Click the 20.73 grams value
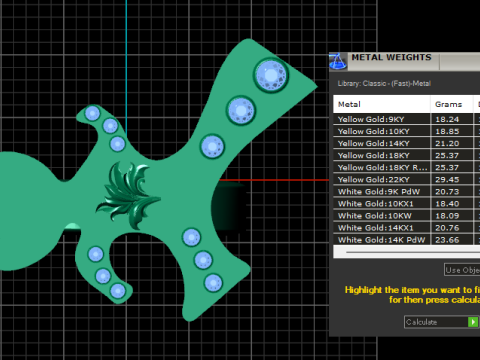 pos(447,192)
